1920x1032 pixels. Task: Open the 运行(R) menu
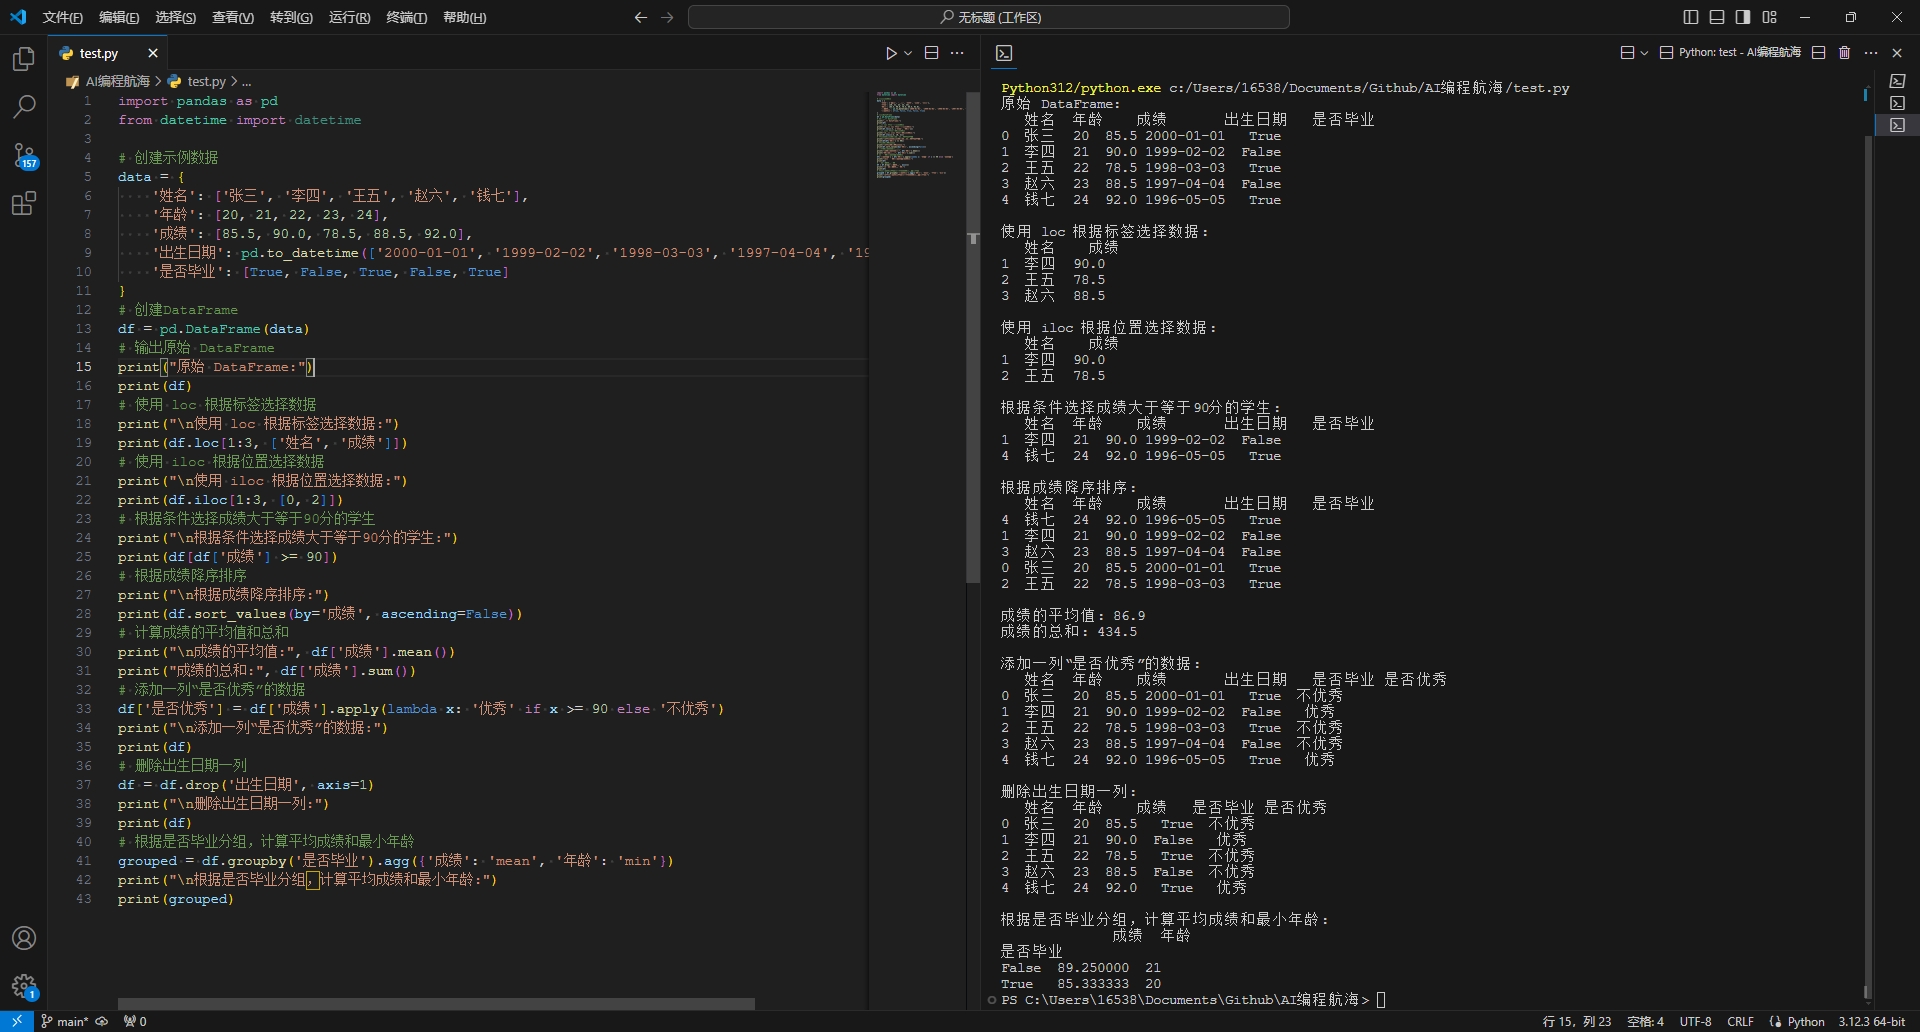[x=349, y=17]
